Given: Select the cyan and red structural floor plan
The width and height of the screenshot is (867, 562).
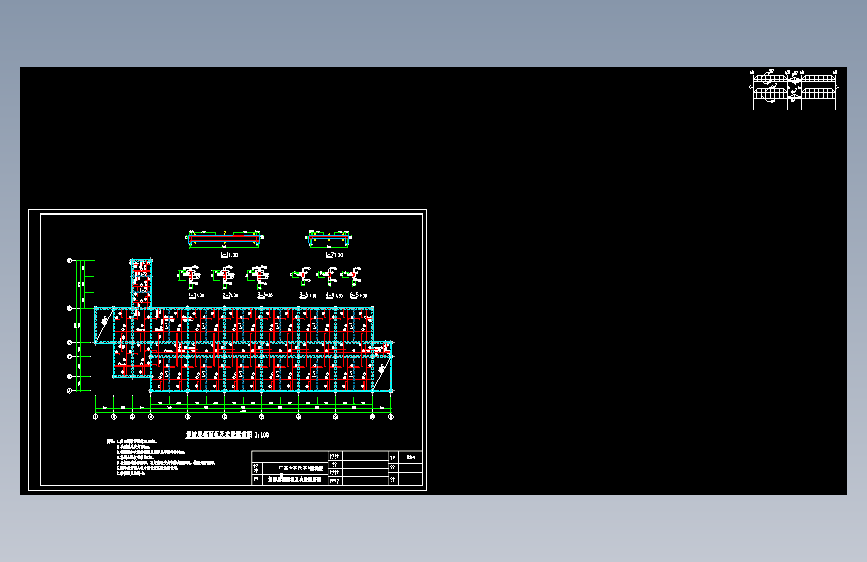Looking at the screenshot, I should tap(244, 326).
